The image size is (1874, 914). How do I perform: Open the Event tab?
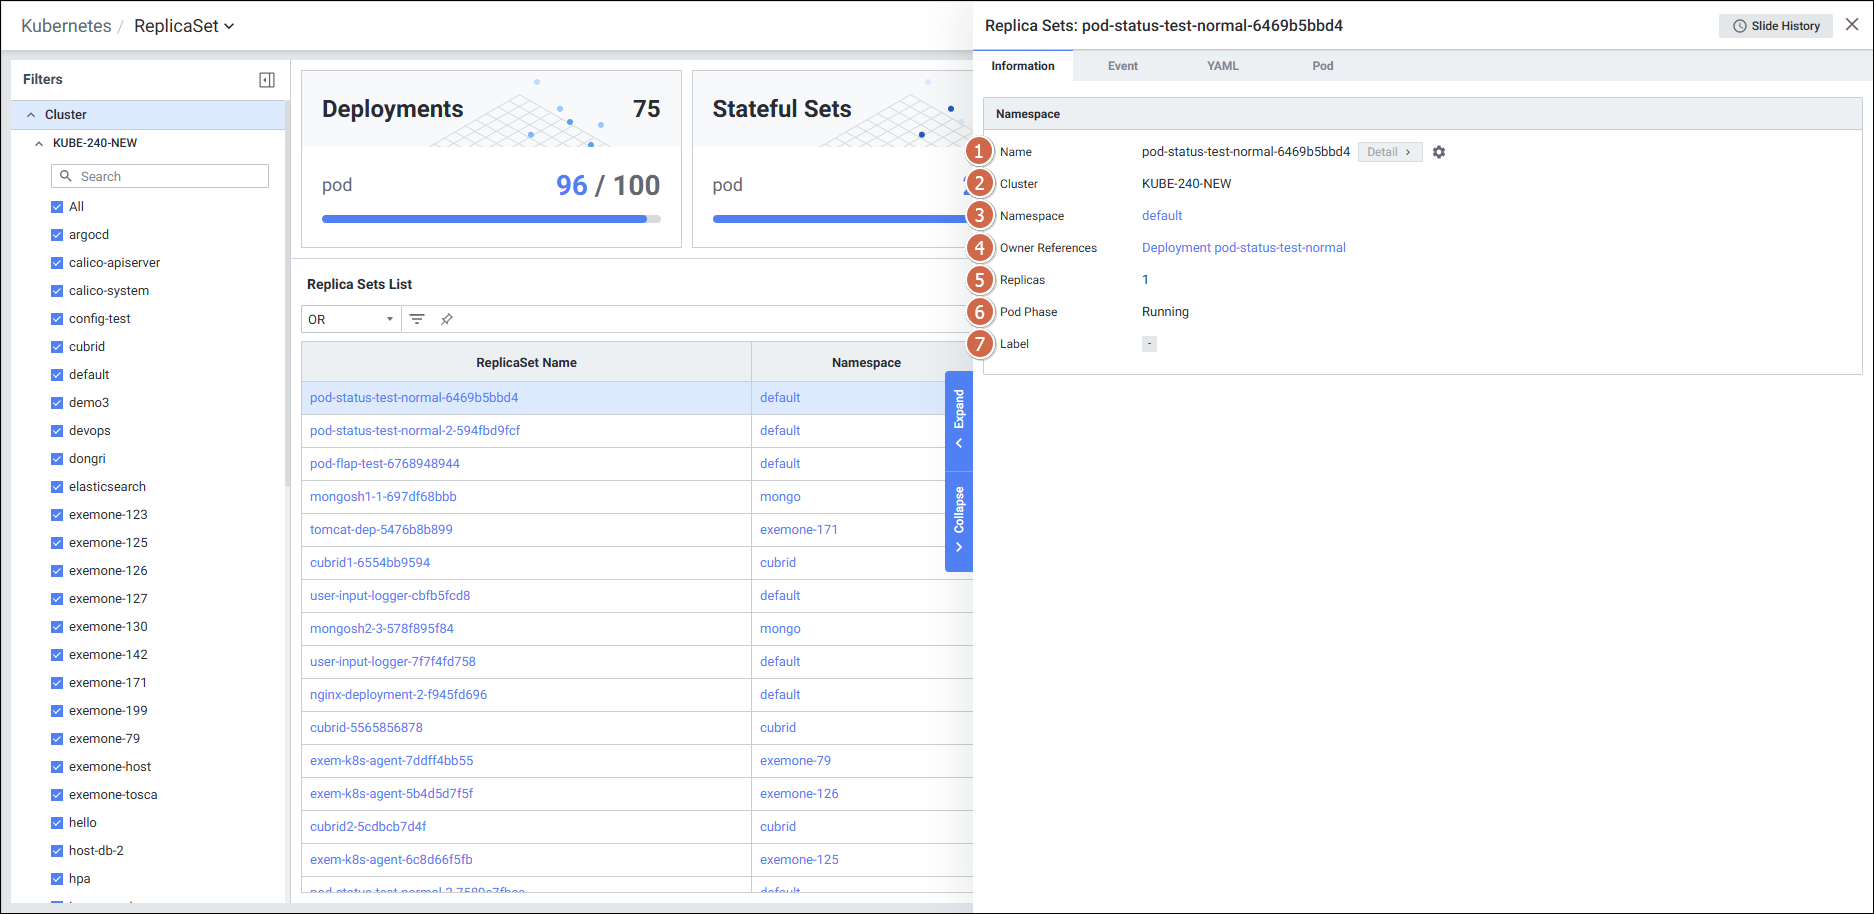(x=1122, y=66)
